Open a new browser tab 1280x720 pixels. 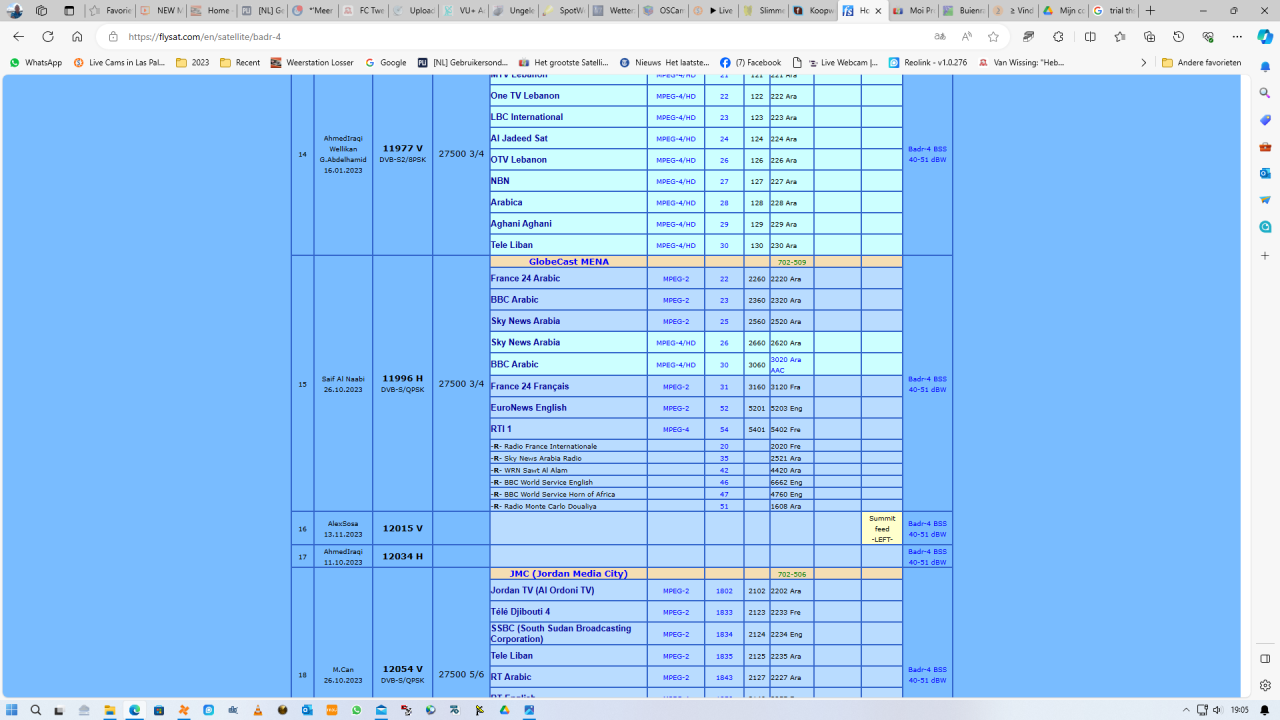point(1150,11)
